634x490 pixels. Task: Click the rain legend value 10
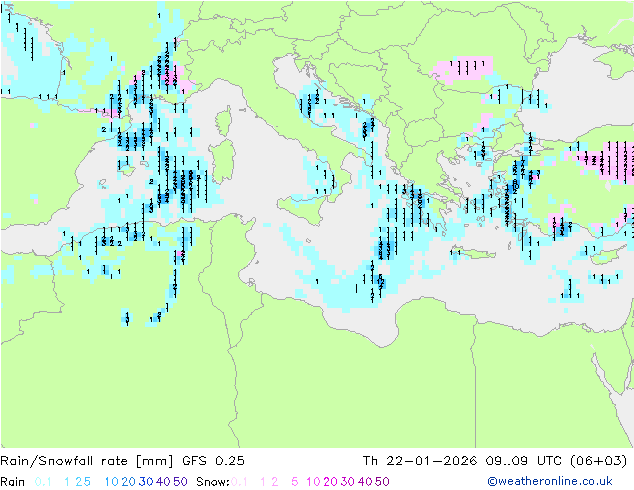112,482
